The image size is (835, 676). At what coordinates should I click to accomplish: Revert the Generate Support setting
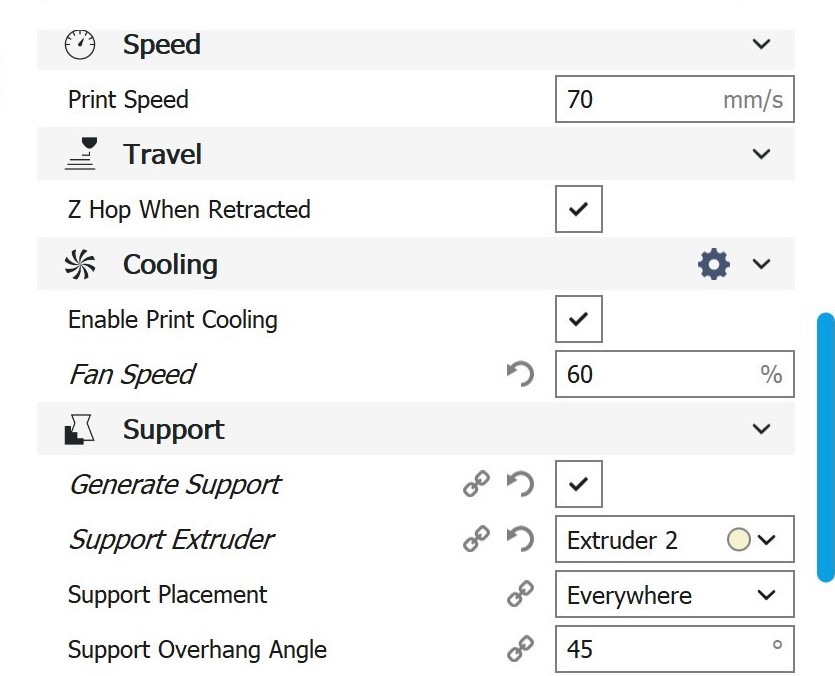[520, 485]
